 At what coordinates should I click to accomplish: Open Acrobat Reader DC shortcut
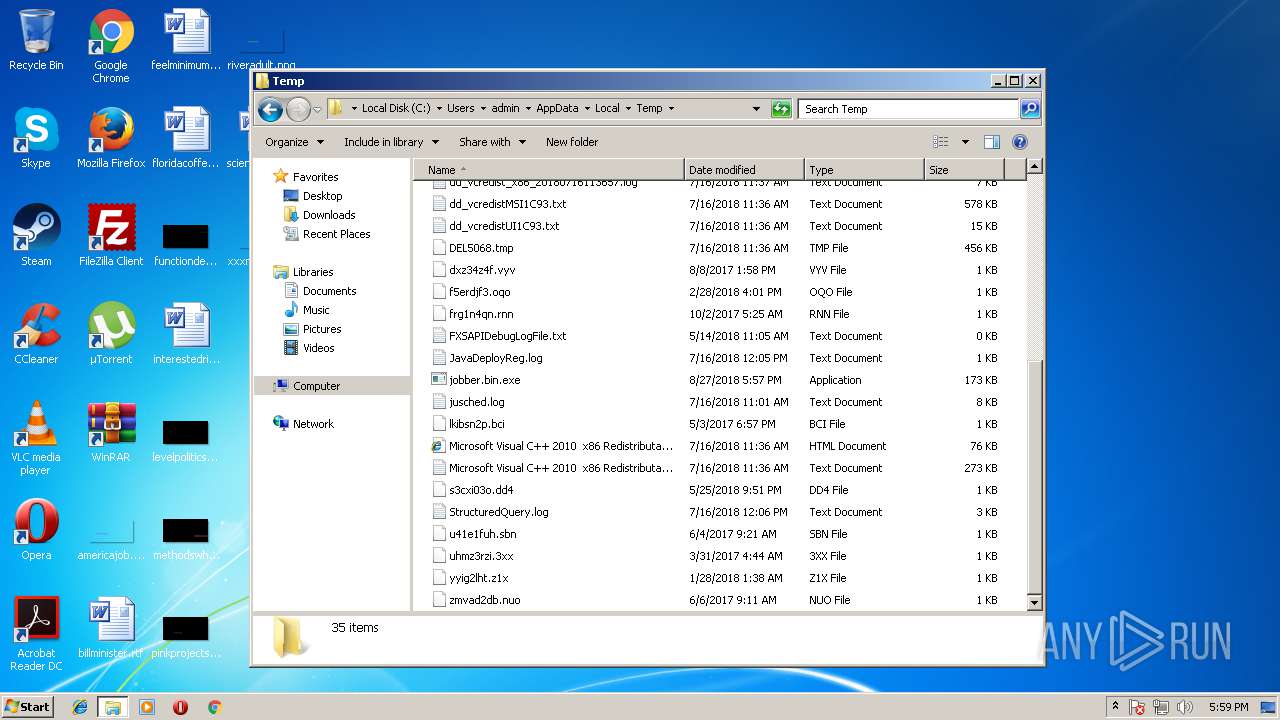pos(36,634)
